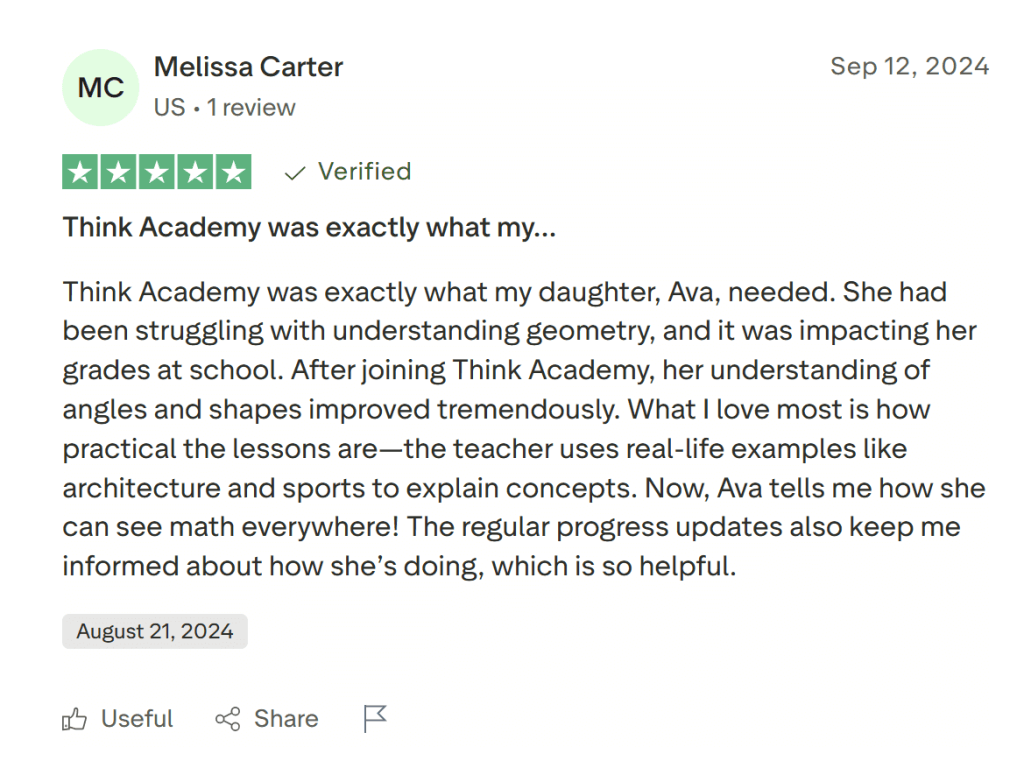Click the fourth star of the rating
1024x775 pixels.
194,172
